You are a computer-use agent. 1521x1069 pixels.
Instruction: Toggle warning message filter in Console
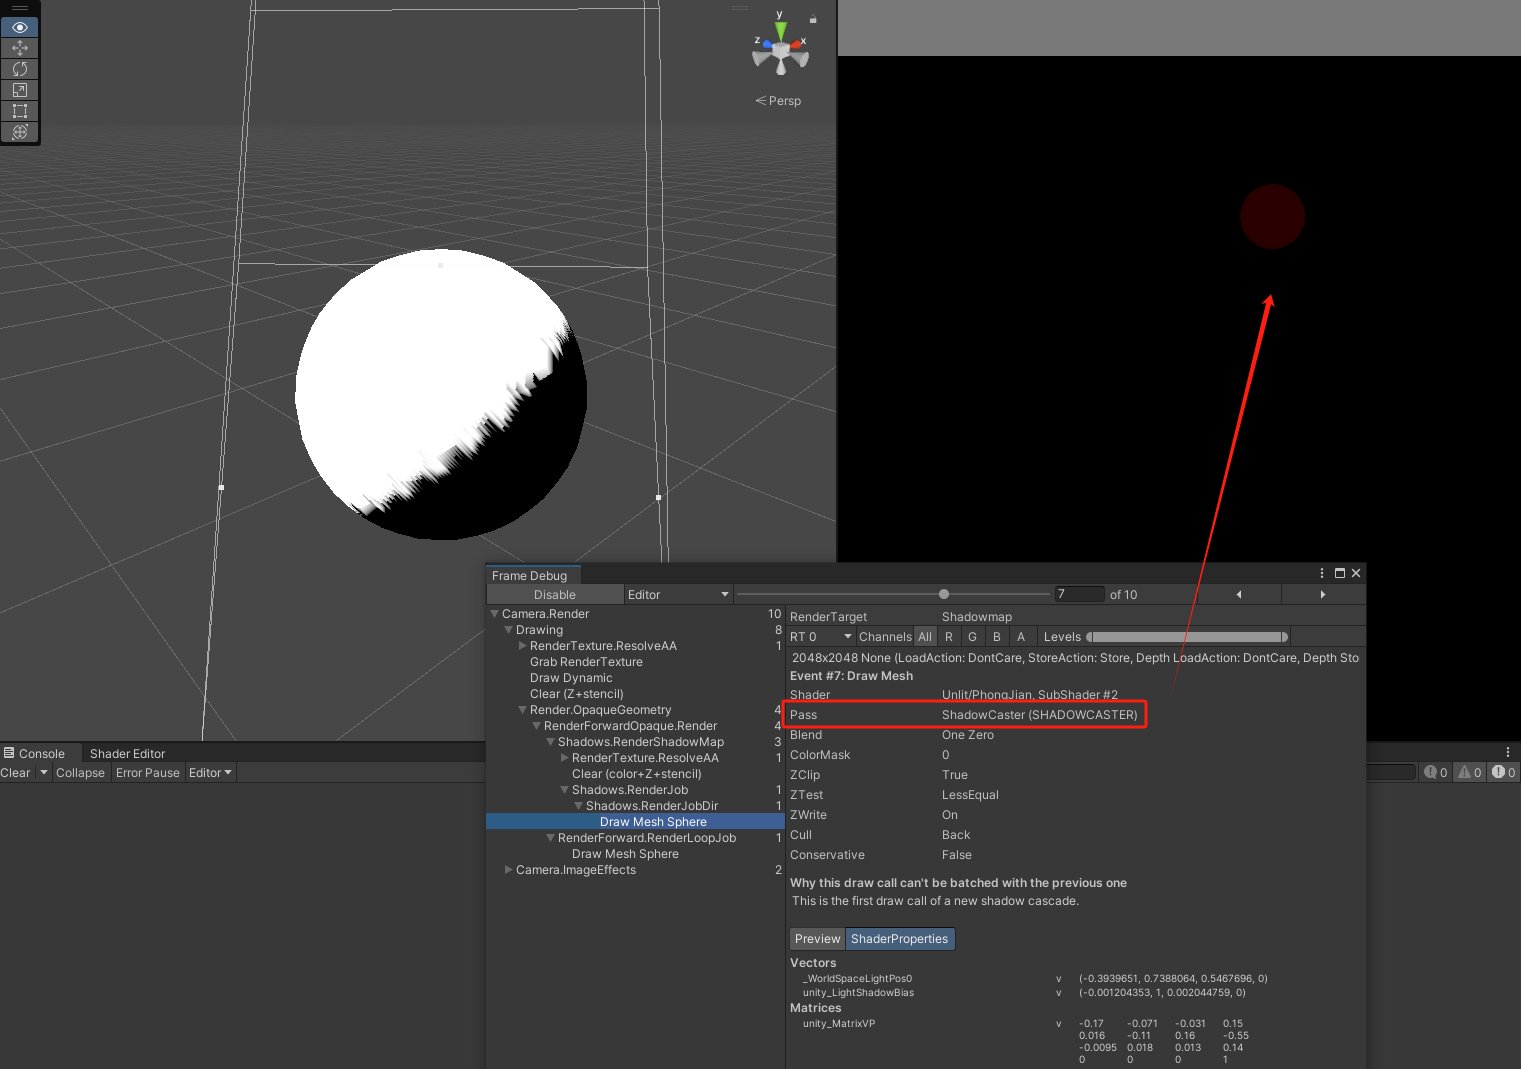pos(1470,772)
